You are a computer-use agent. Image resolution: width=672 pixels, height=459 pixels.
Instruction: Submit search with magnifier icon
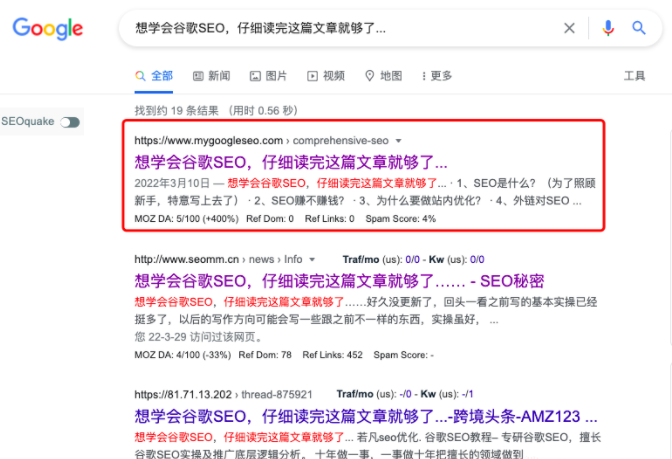pyautogui.click(x=639, y=28)
